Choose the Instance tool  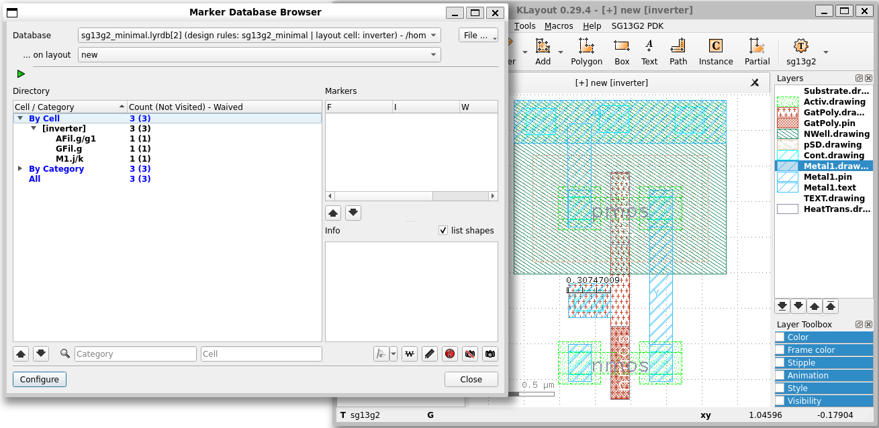(715, 51)
